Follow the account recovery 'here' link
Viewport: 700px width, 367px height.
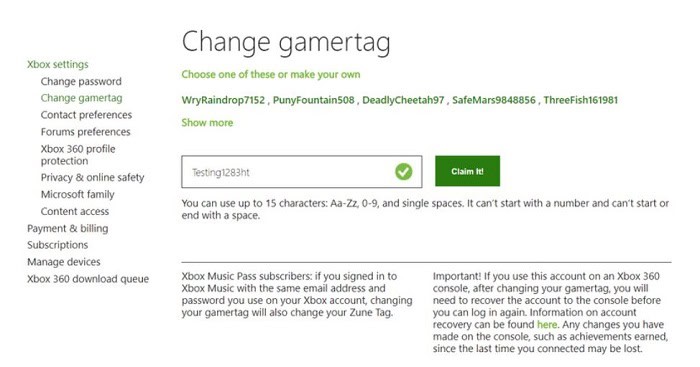point(547,325)
